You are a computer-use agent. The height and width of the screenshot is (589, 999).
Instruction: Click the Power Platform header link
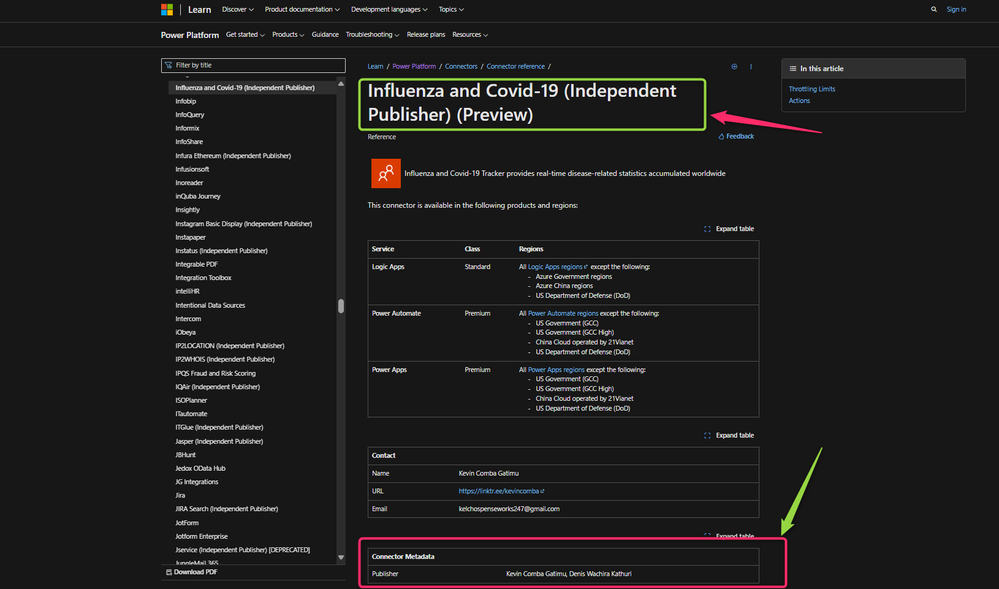tap(190, 35)
